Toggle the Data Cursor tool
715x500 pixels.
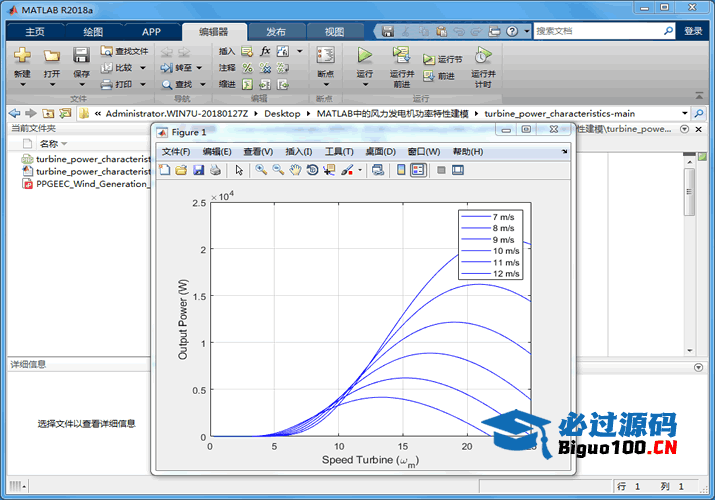(329, 170)
